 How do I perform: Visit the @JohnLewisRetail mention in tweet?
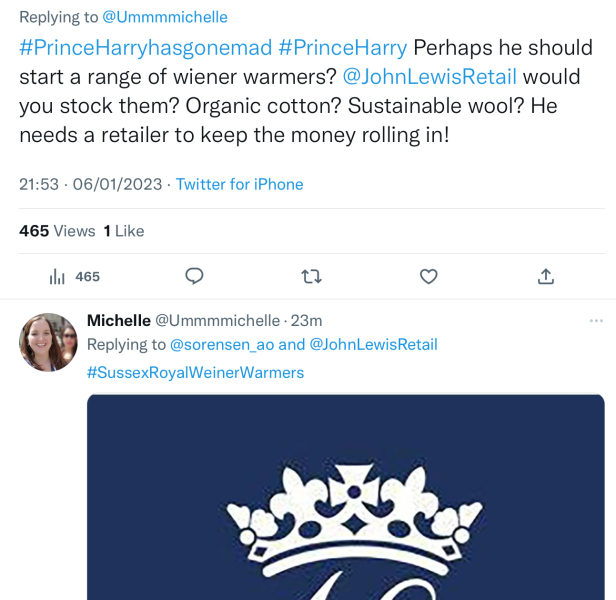pos(430,77)
